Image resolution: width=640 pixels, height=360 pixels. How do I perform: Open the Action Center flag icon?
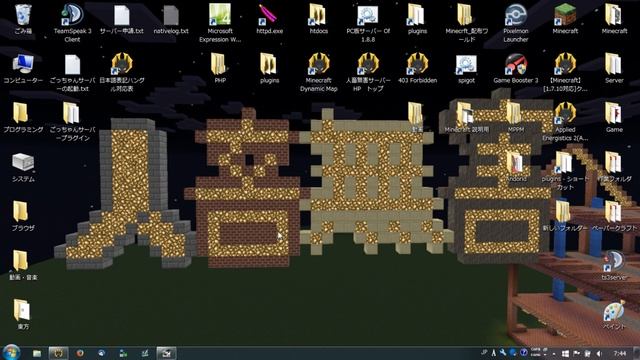point(576,353)
